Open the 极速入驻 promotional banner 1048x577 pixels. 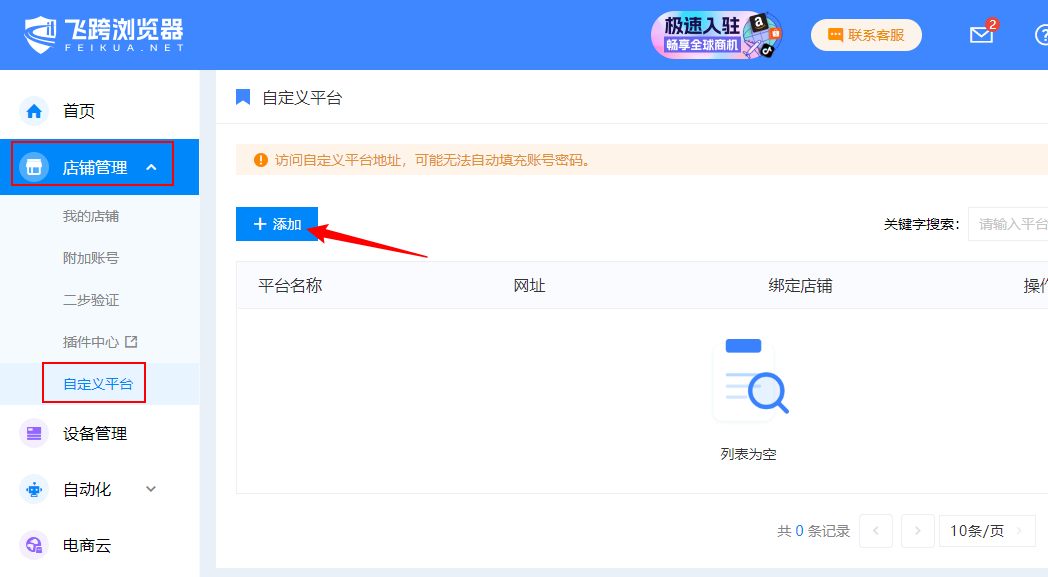[716, 35]
